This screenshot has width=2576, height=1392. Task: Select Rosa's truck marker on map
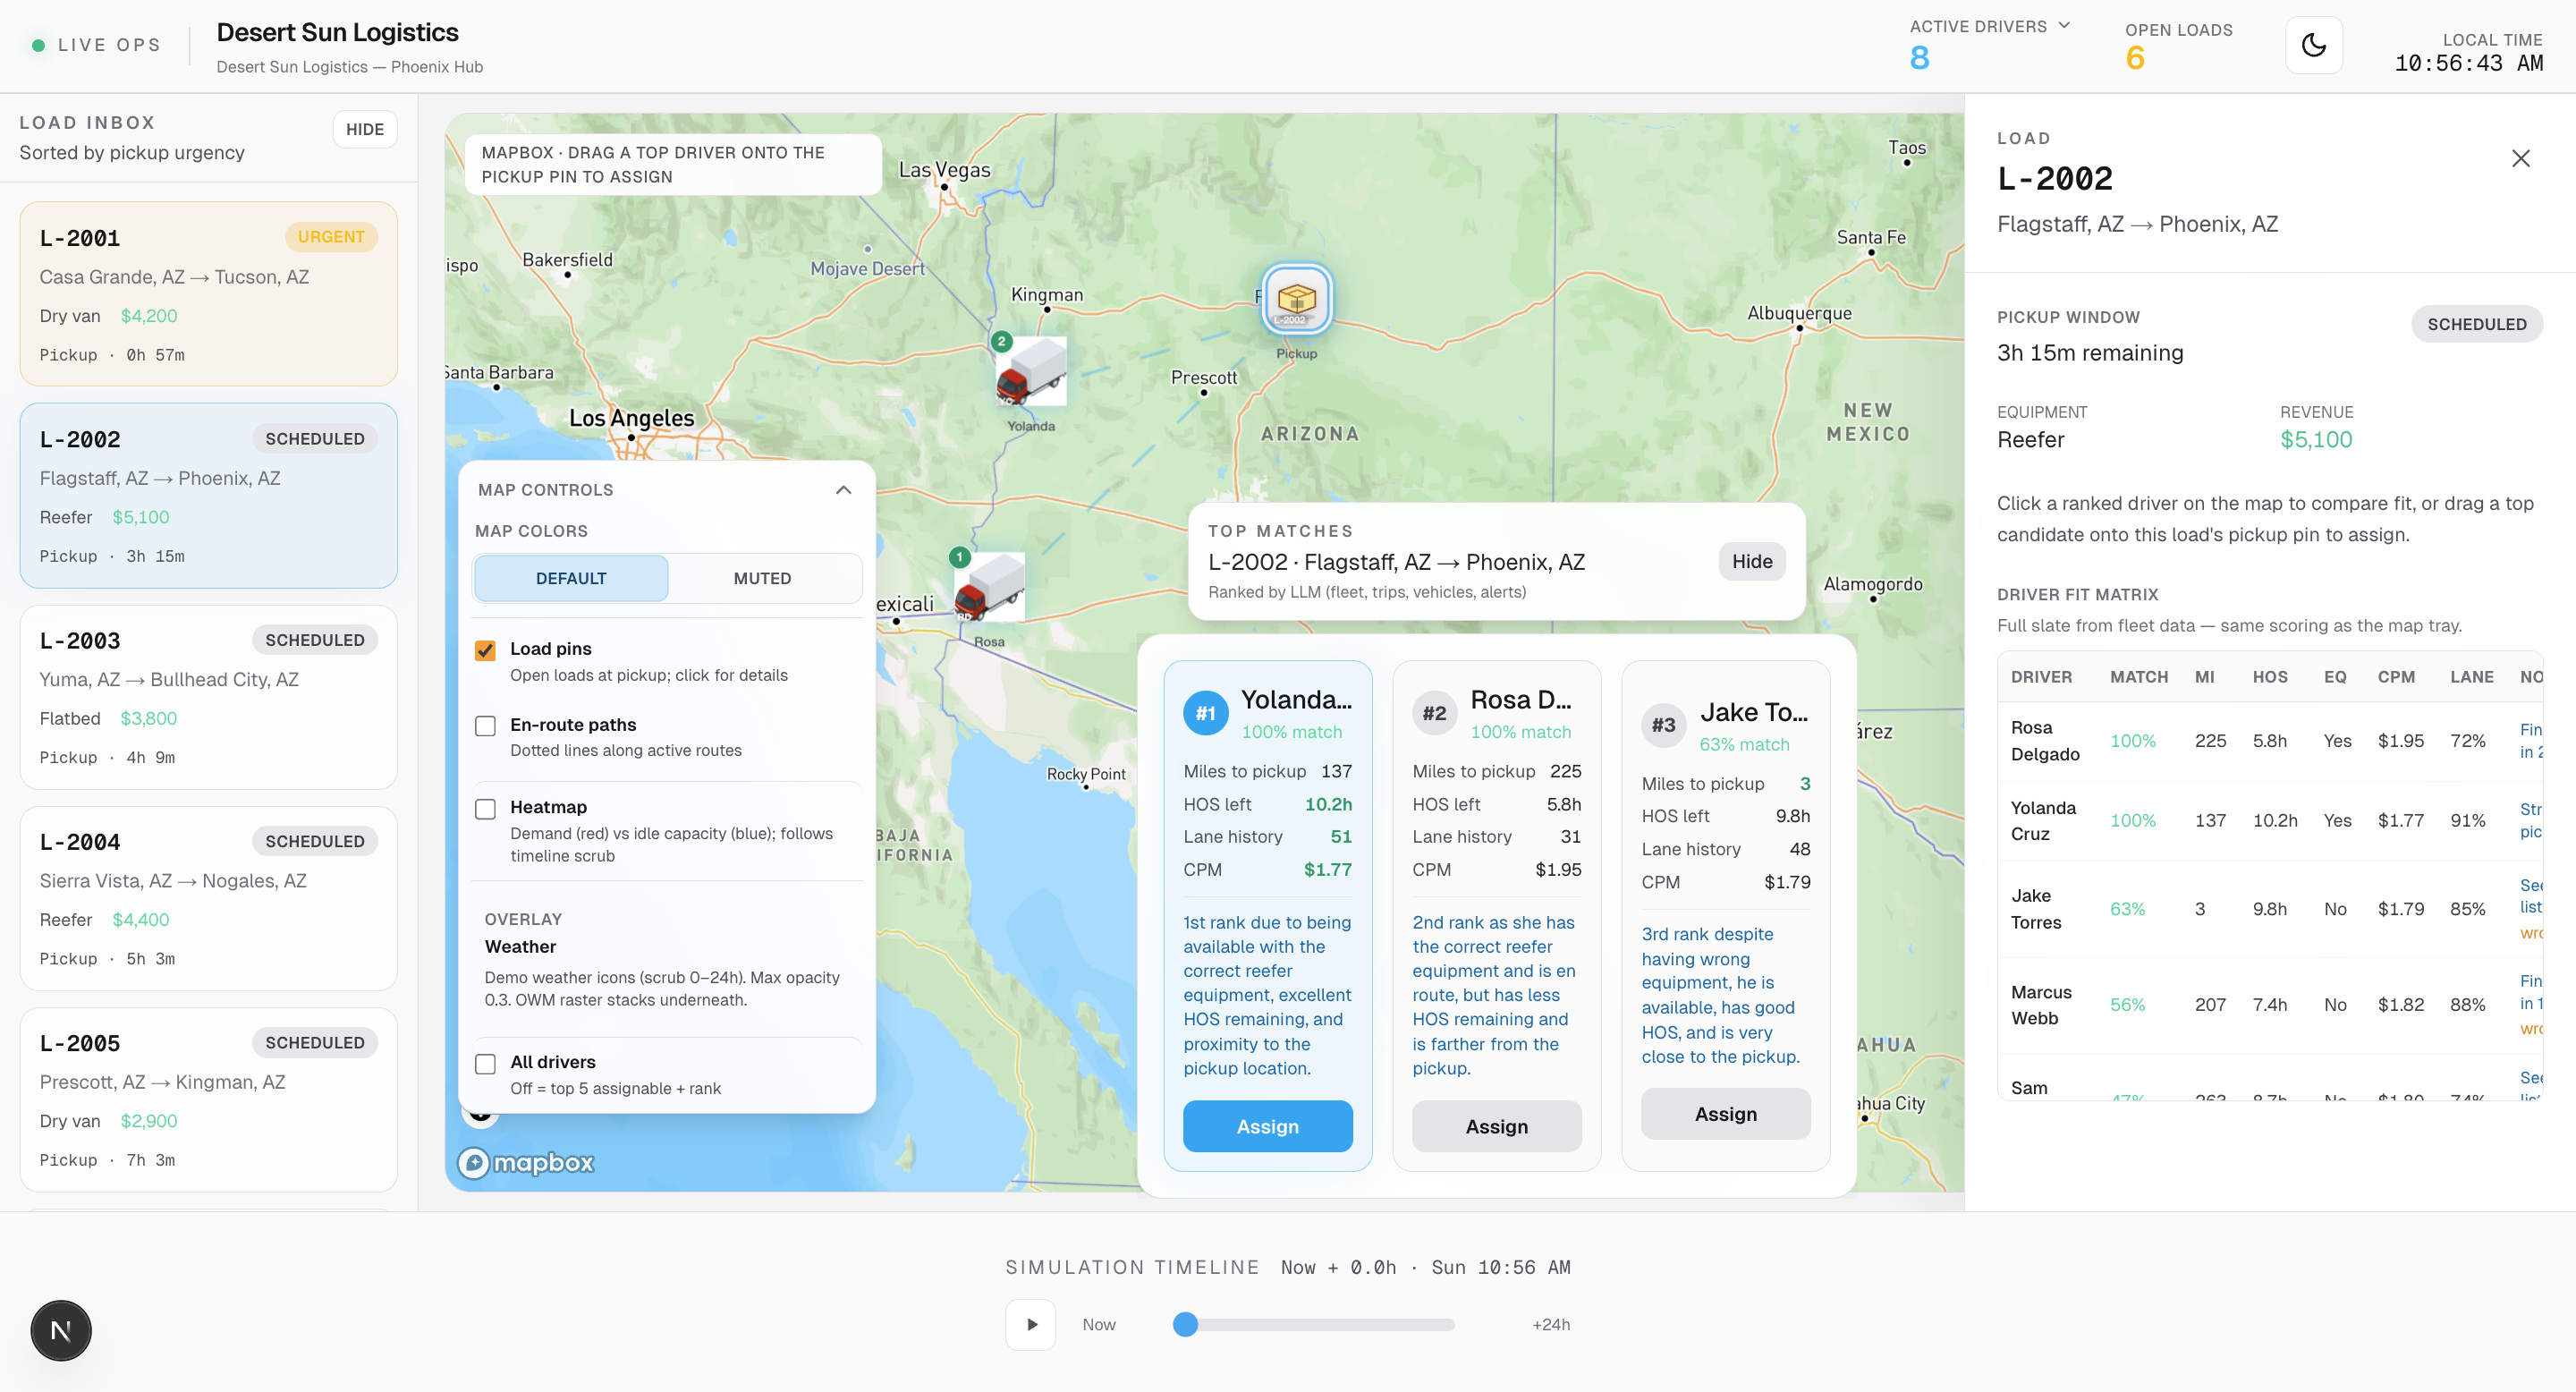tap(988, 588)
